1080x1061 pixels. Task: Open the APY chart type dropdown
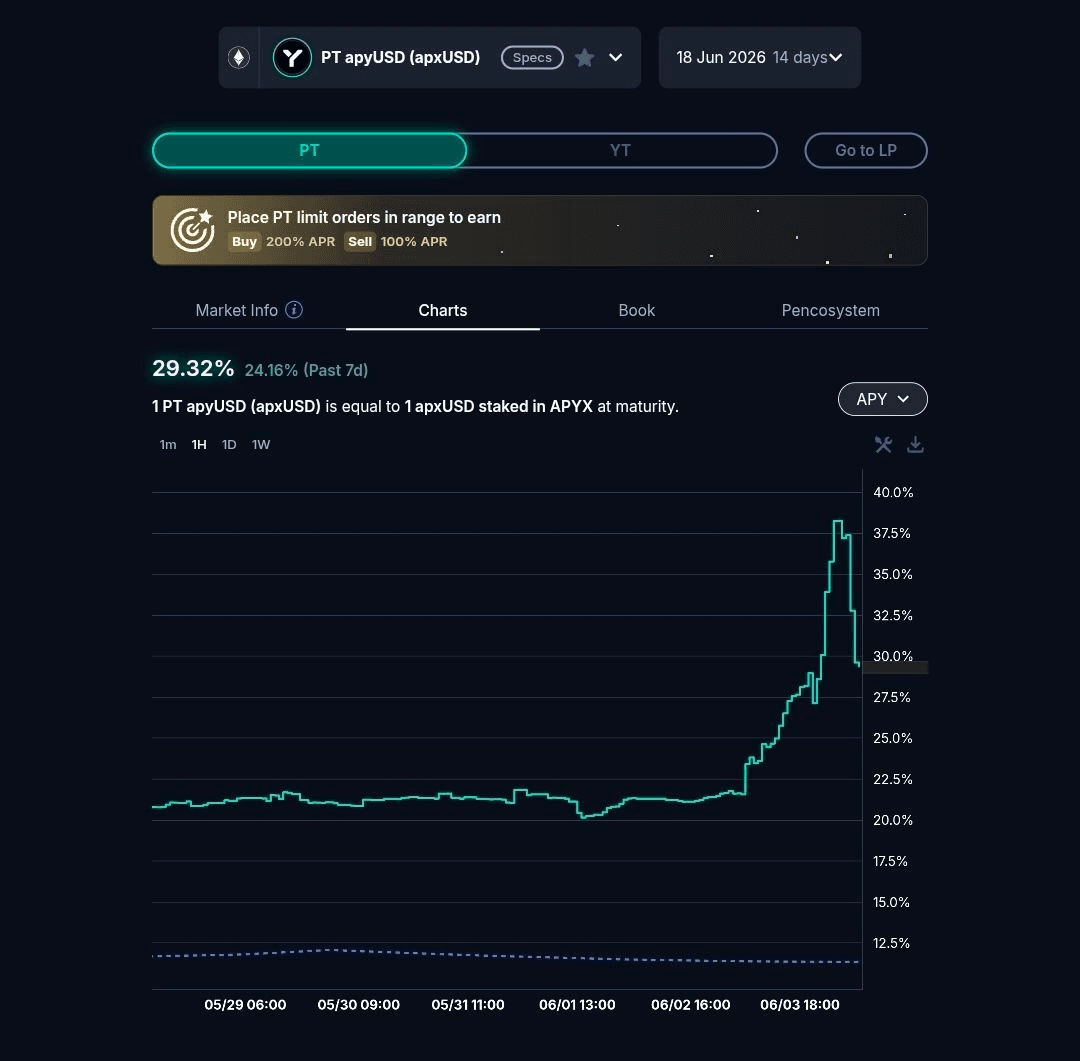882,399
